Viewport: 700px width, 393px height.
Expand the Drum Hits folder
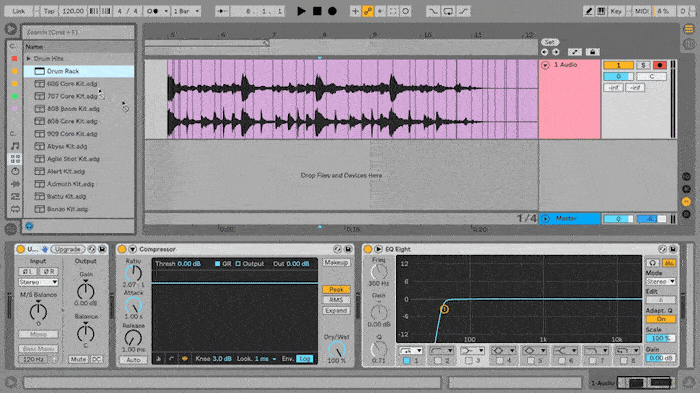coord(29,59)
